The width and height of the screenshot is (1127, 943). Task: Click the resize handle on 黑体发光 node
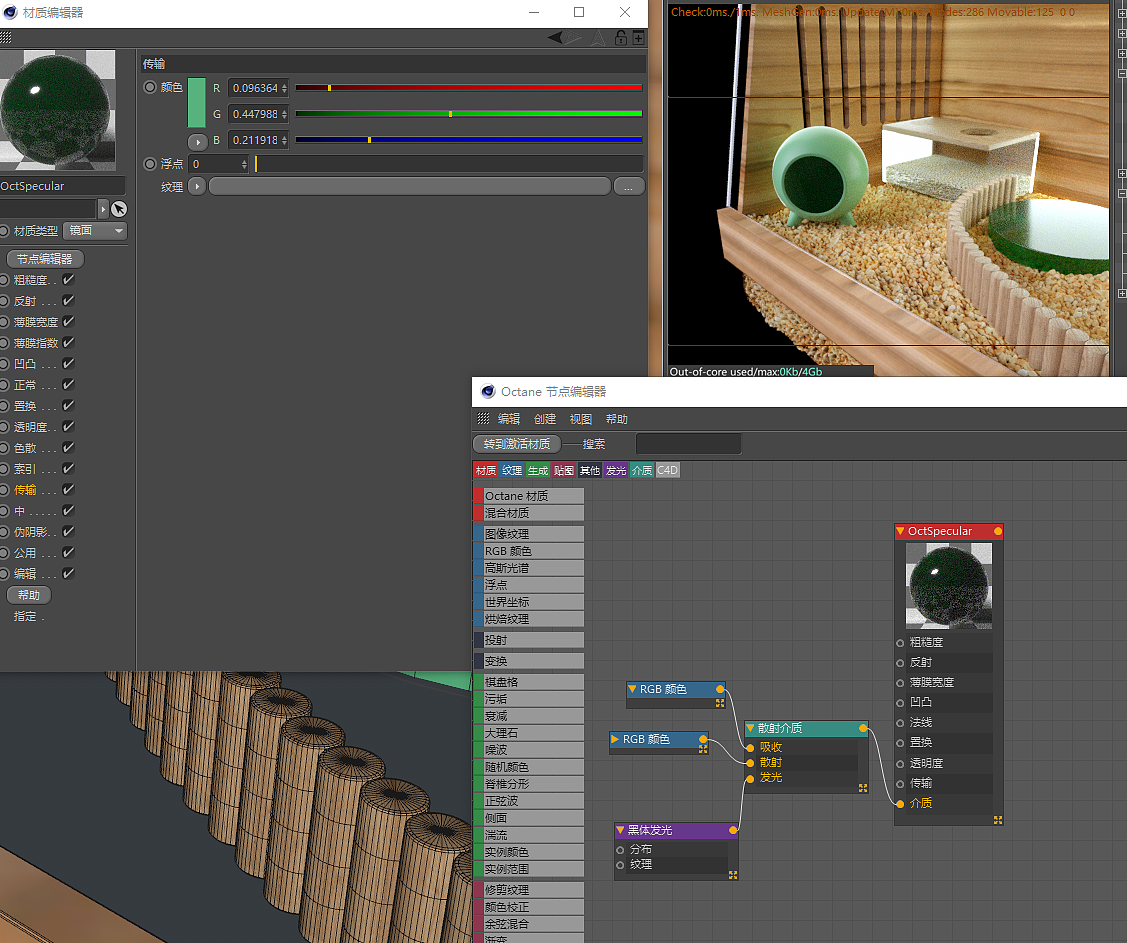732,875
